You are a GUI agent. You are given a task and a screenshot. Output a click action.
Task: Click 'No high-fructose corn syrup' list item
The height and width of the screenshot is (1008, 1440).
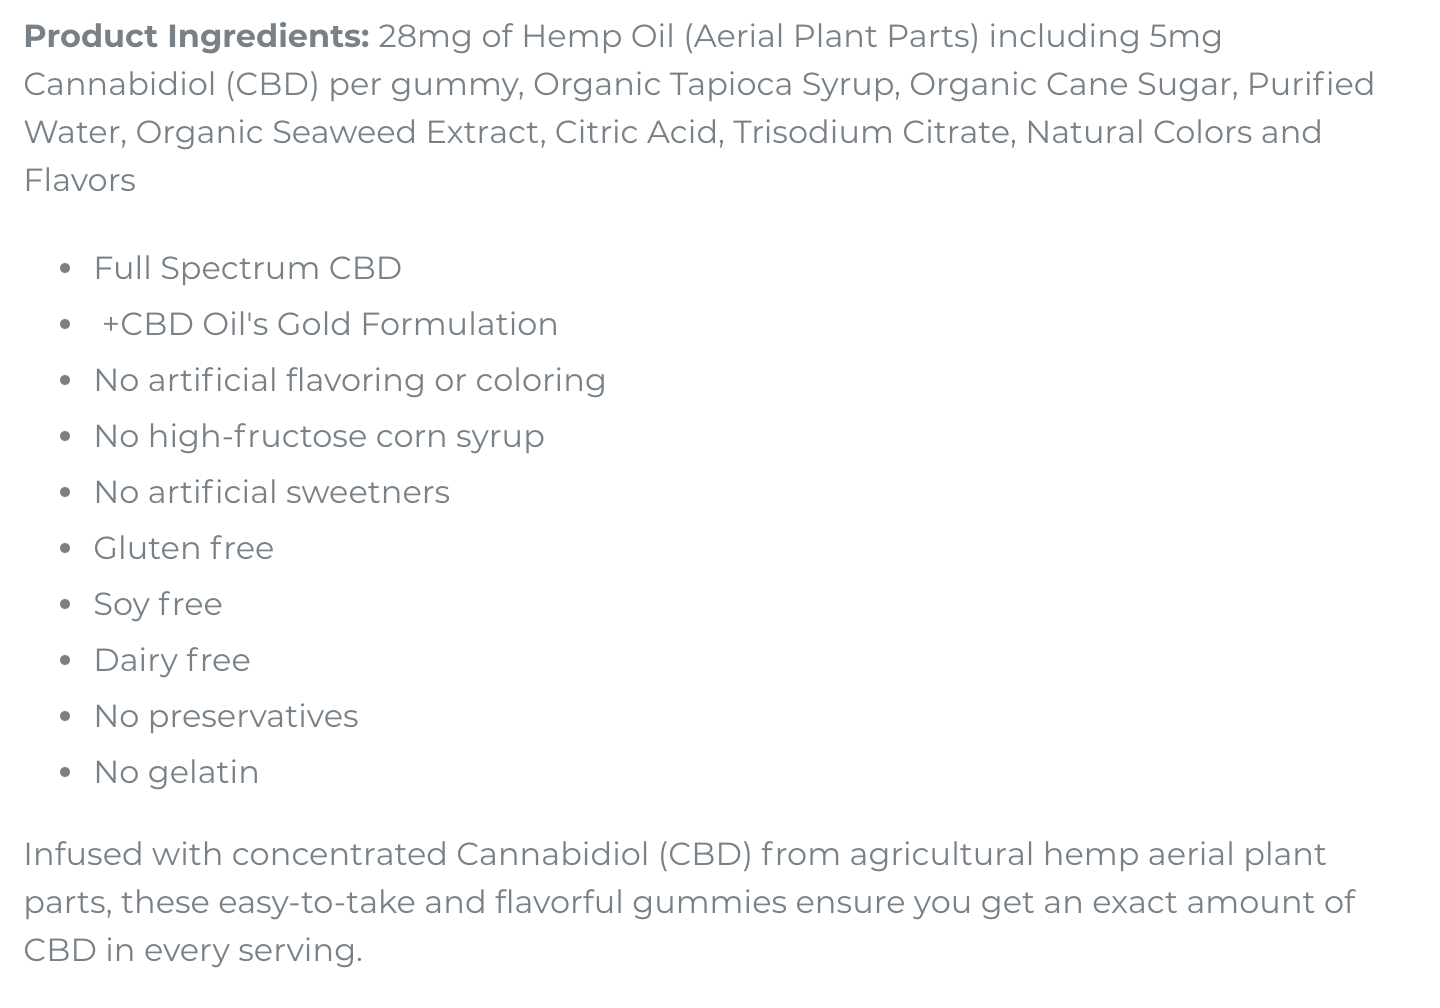(x=319, y=436)
